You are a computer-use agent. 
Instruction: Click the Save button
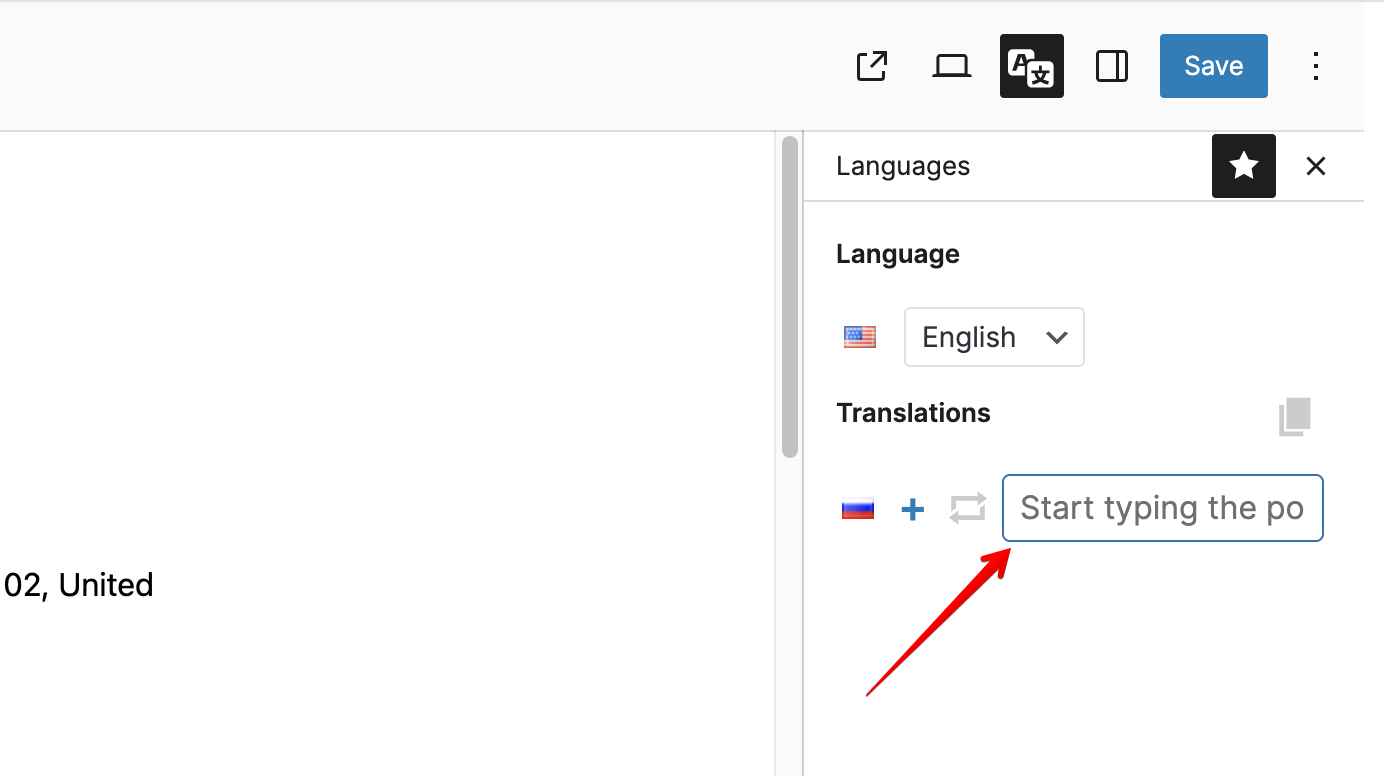[1213, 66]
